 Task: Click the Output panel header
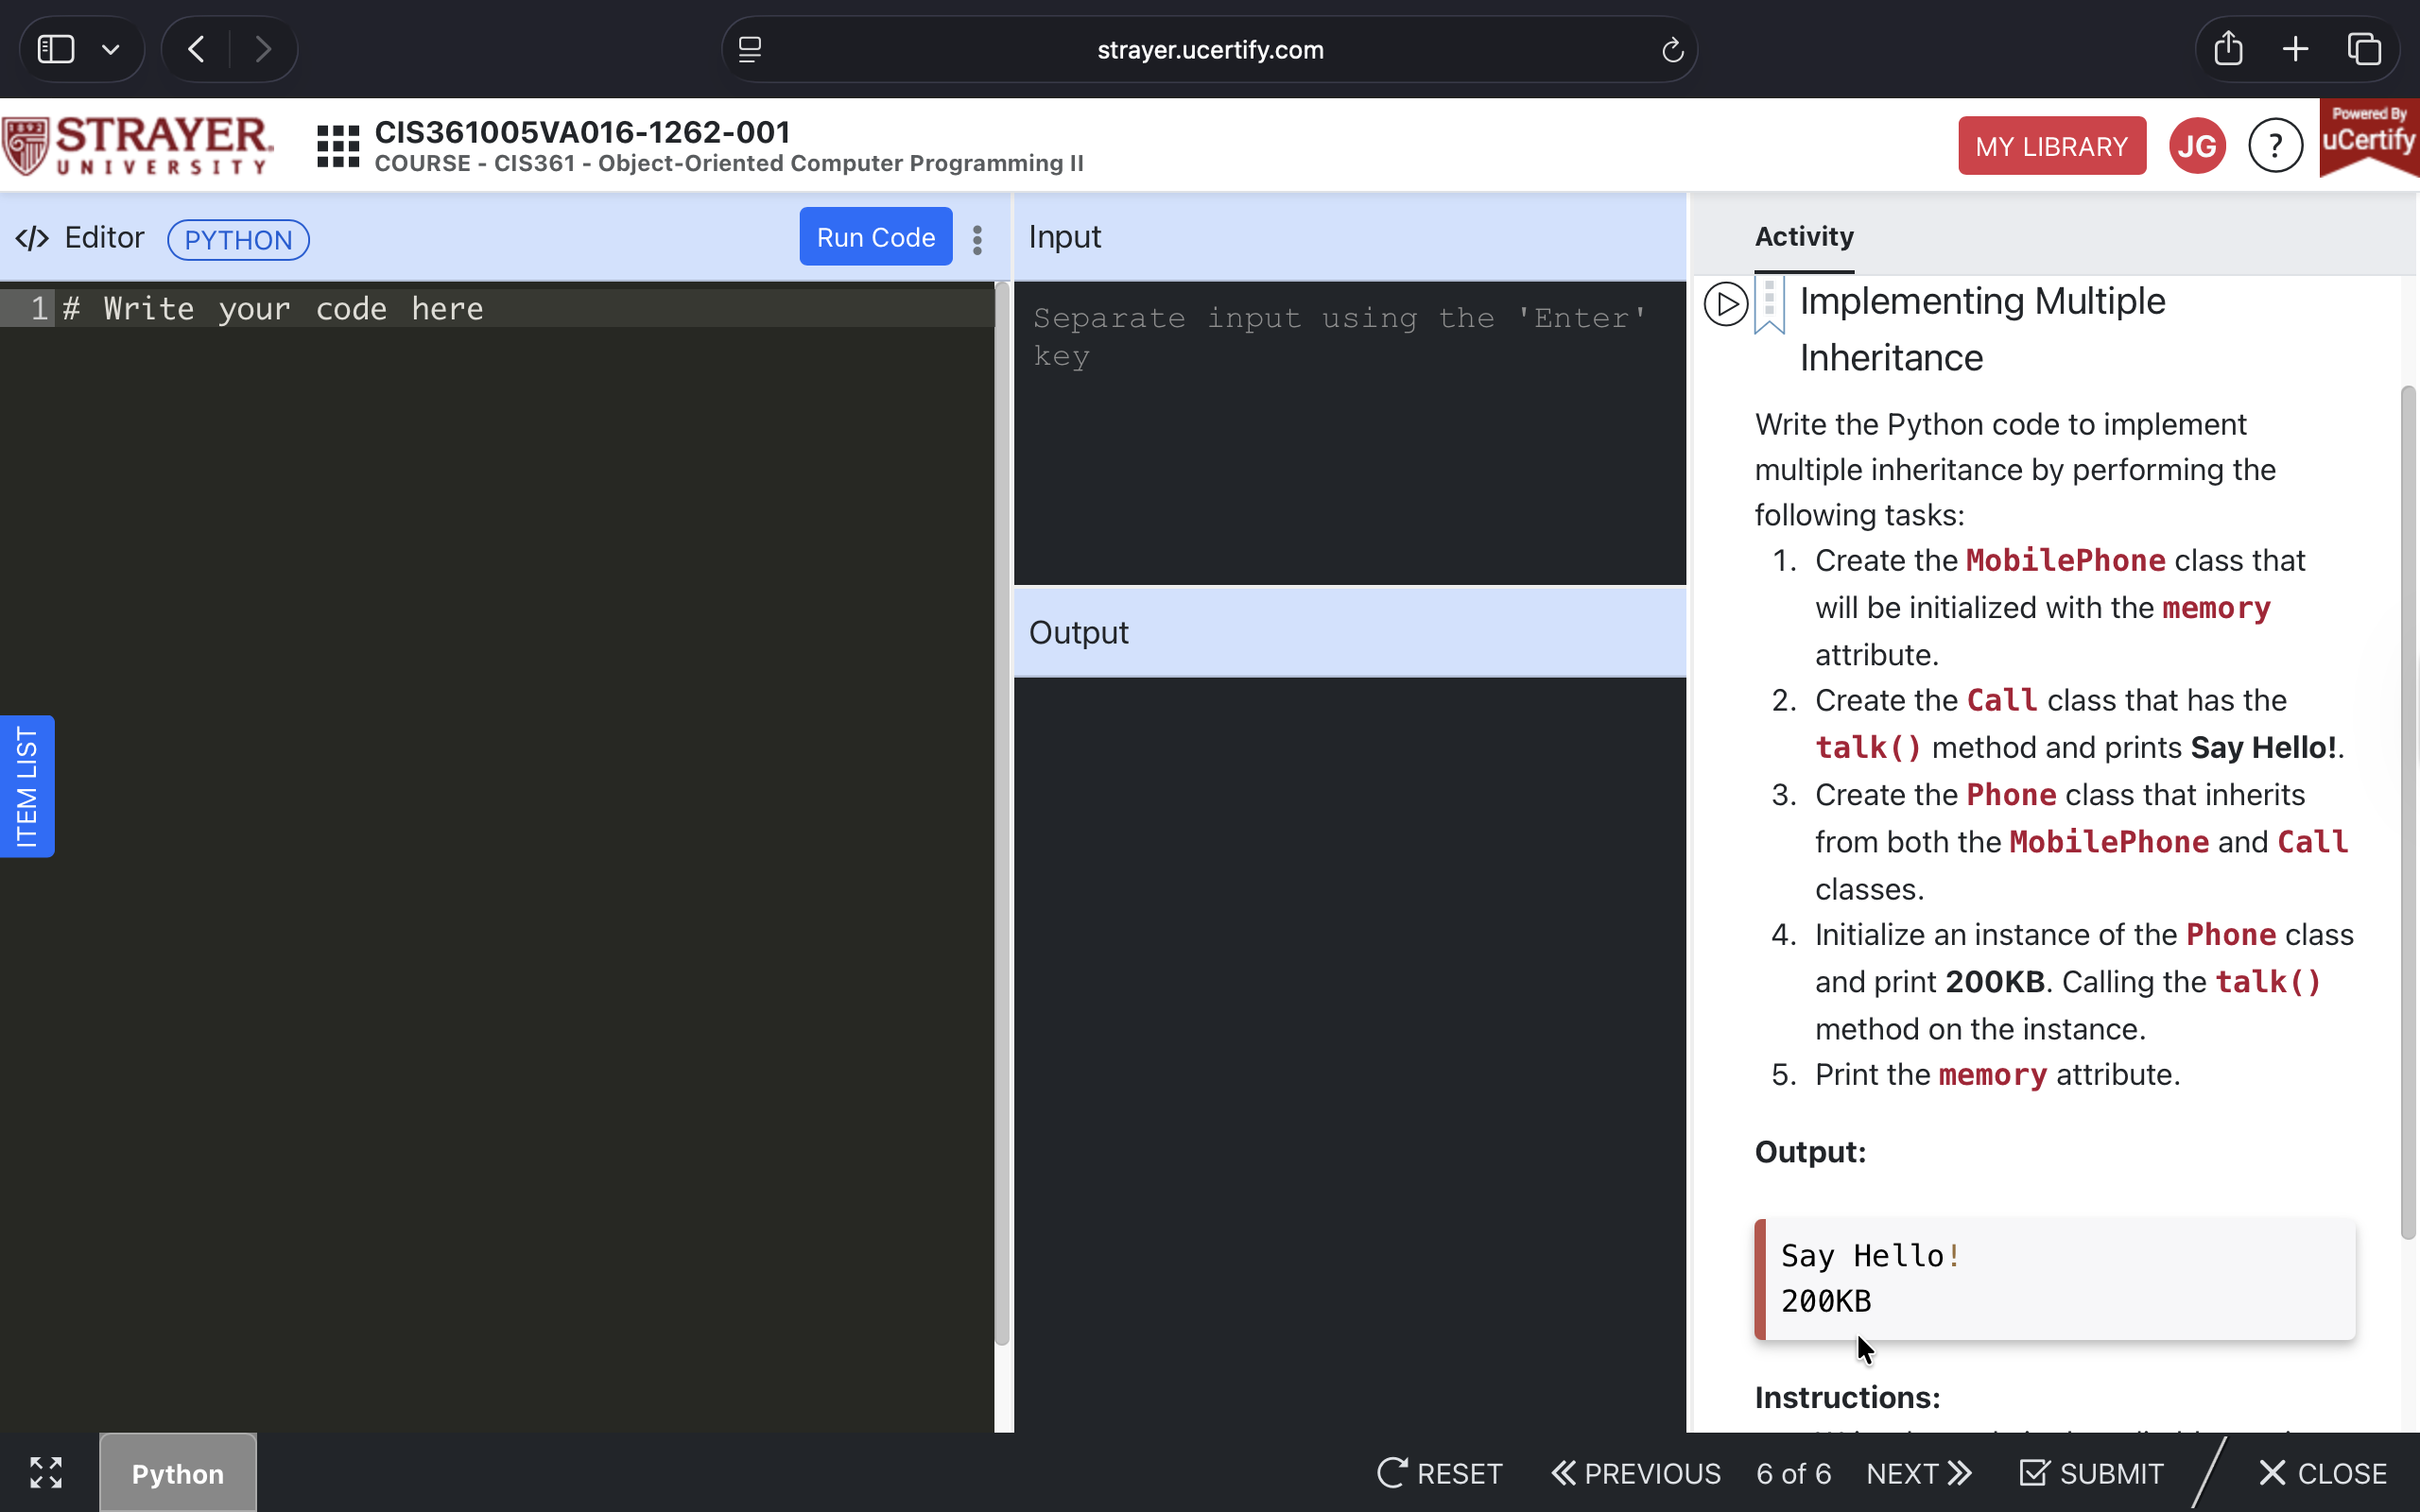click(x=1349, y=632)
